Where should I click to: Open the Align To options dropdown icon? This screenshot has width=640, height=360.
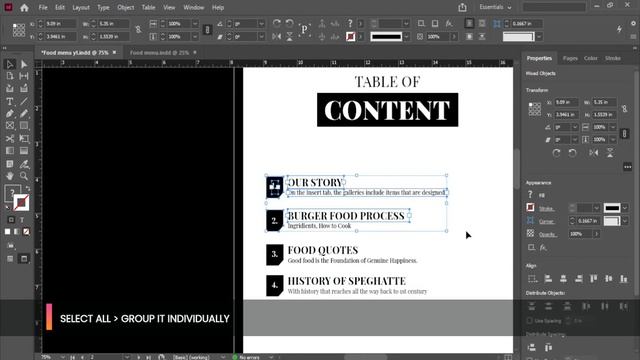pos(532,279)
